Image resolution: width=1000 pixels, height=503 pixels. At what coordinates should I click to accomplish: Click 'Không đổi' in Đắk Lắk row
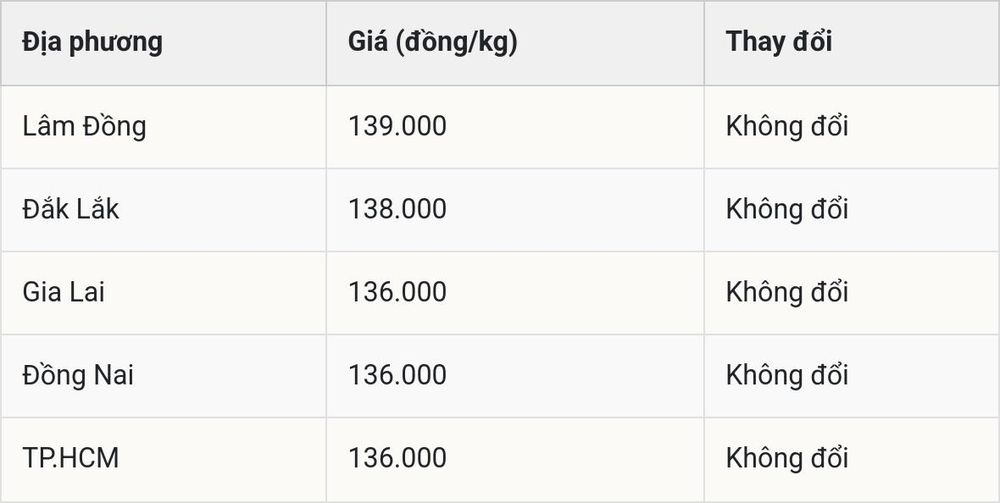(x=787, y=209)
